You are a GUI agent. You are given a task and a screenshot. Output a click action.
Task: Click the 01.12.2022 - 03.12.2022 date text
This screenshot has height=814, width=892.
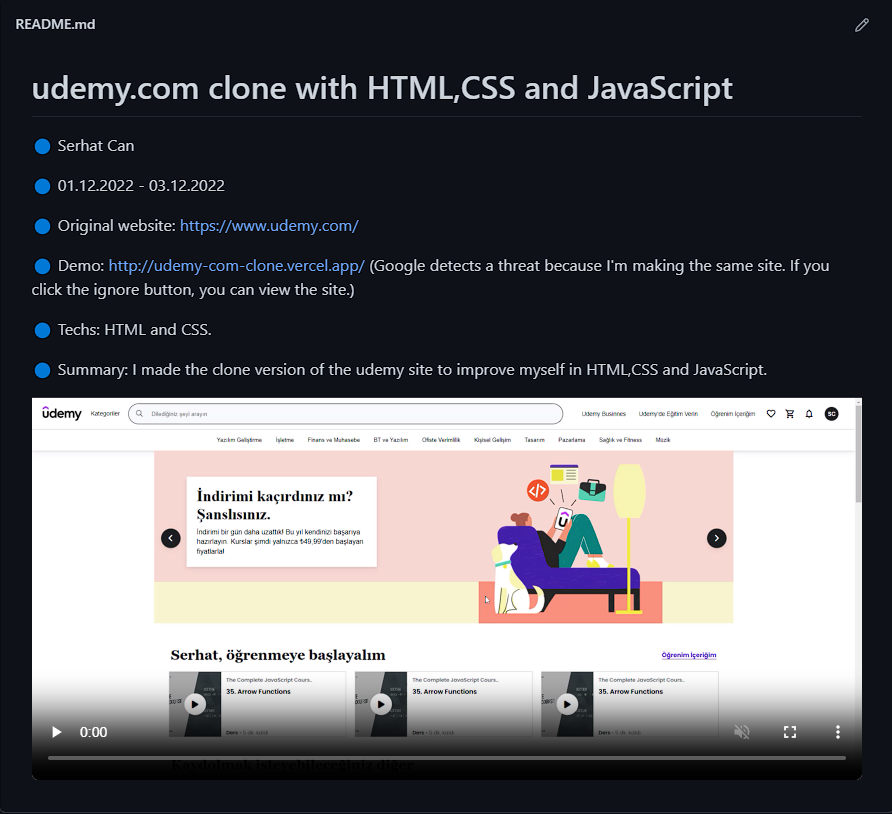click(141, 186)
